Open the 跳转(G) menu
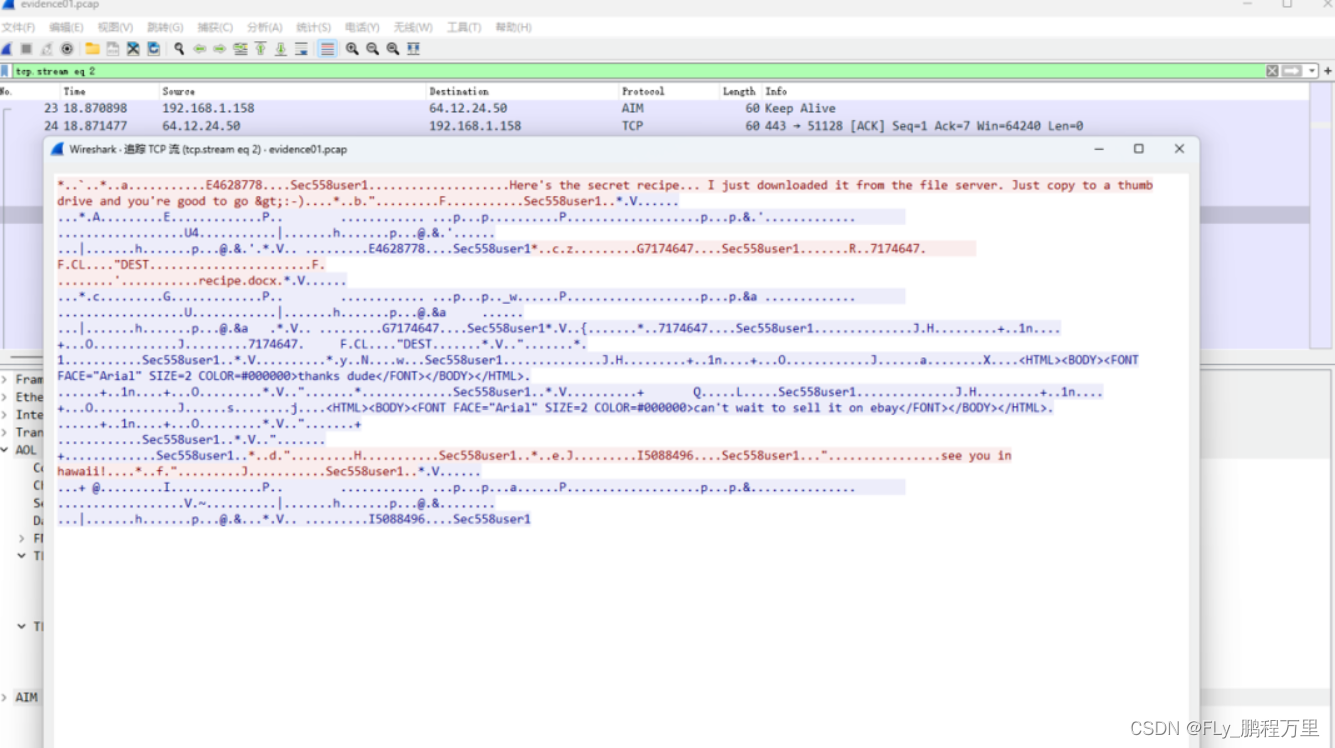Image resolution: width=1335 pixels, height=748 pixels. [165, 27]
